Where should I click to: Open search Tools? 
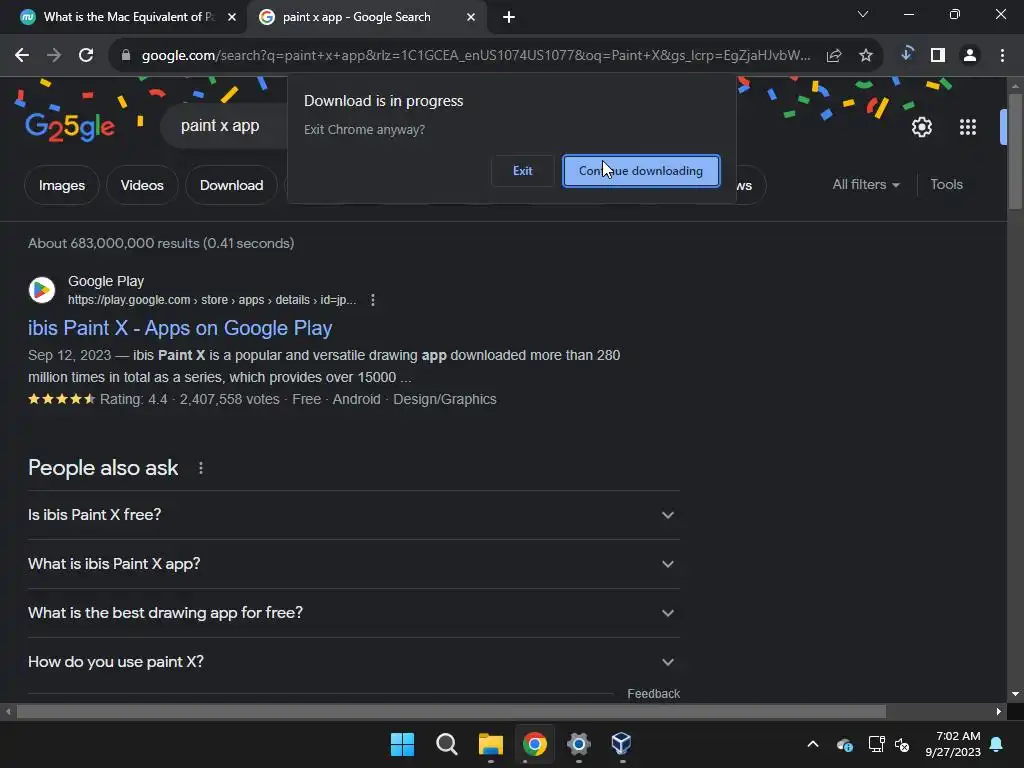(x=946, y=185)
